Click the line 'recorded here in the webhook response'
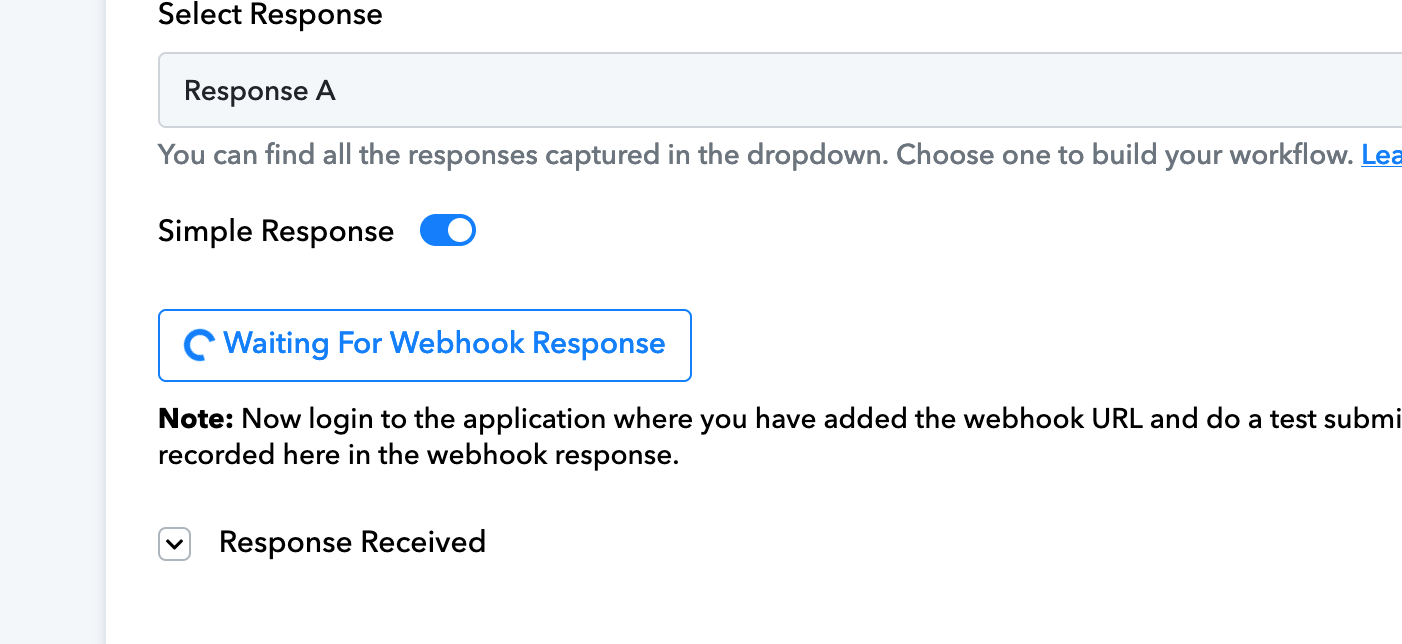Screen dimensions: 1402x644 point(418,455)
